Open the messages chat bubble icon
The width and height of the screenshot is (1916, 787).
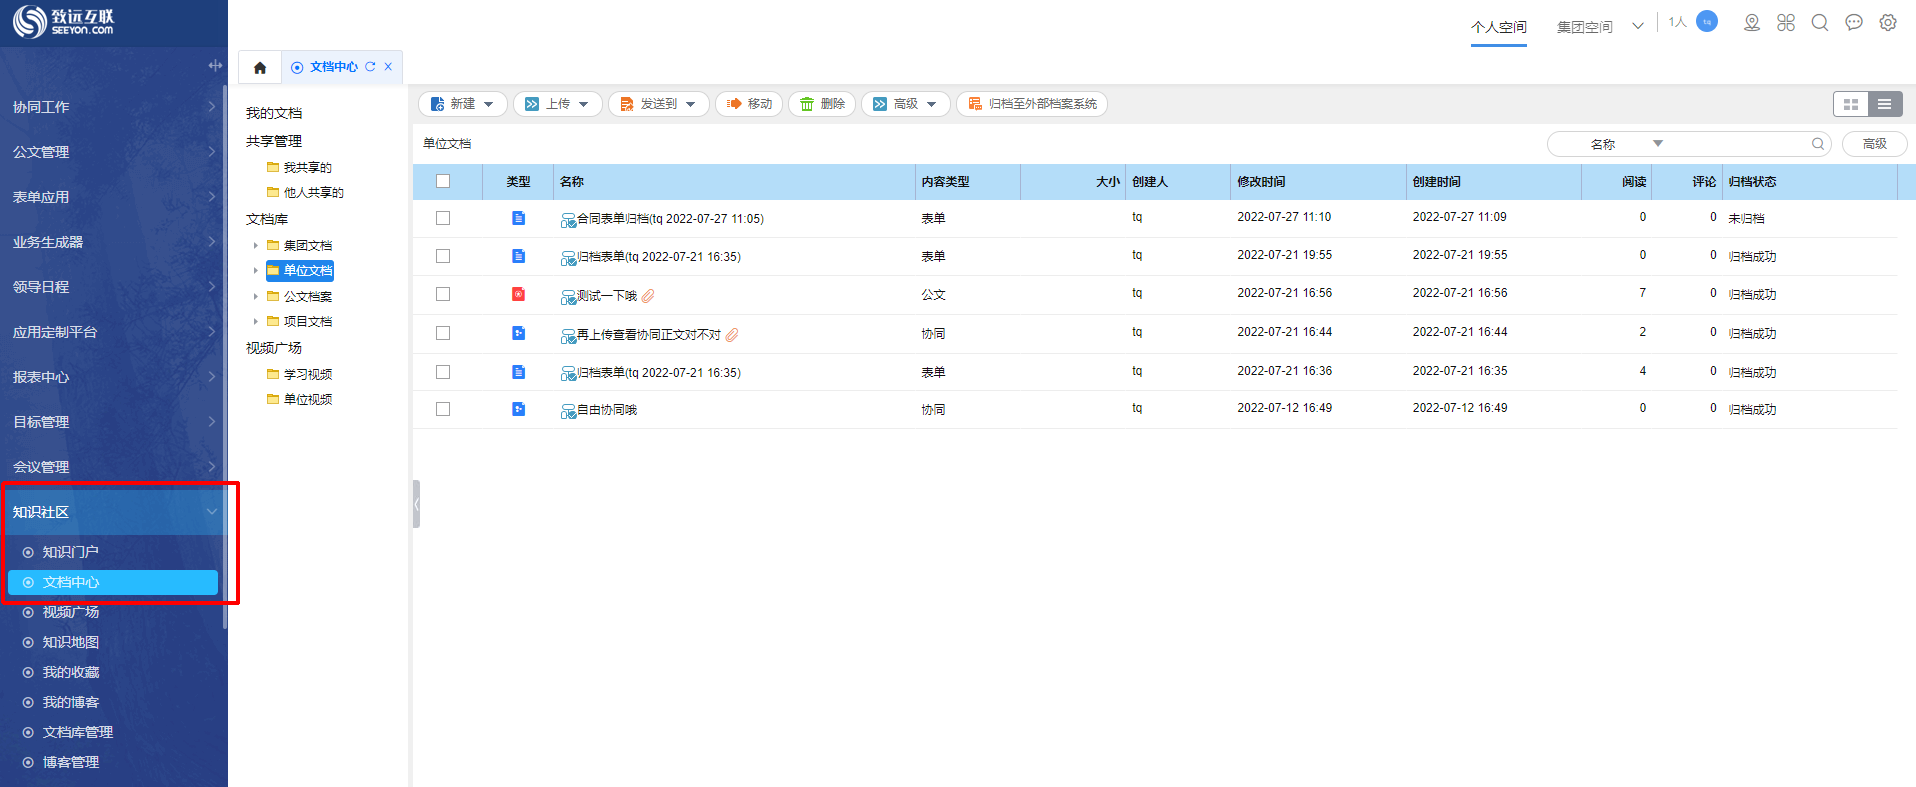[x=1853, y=23]
